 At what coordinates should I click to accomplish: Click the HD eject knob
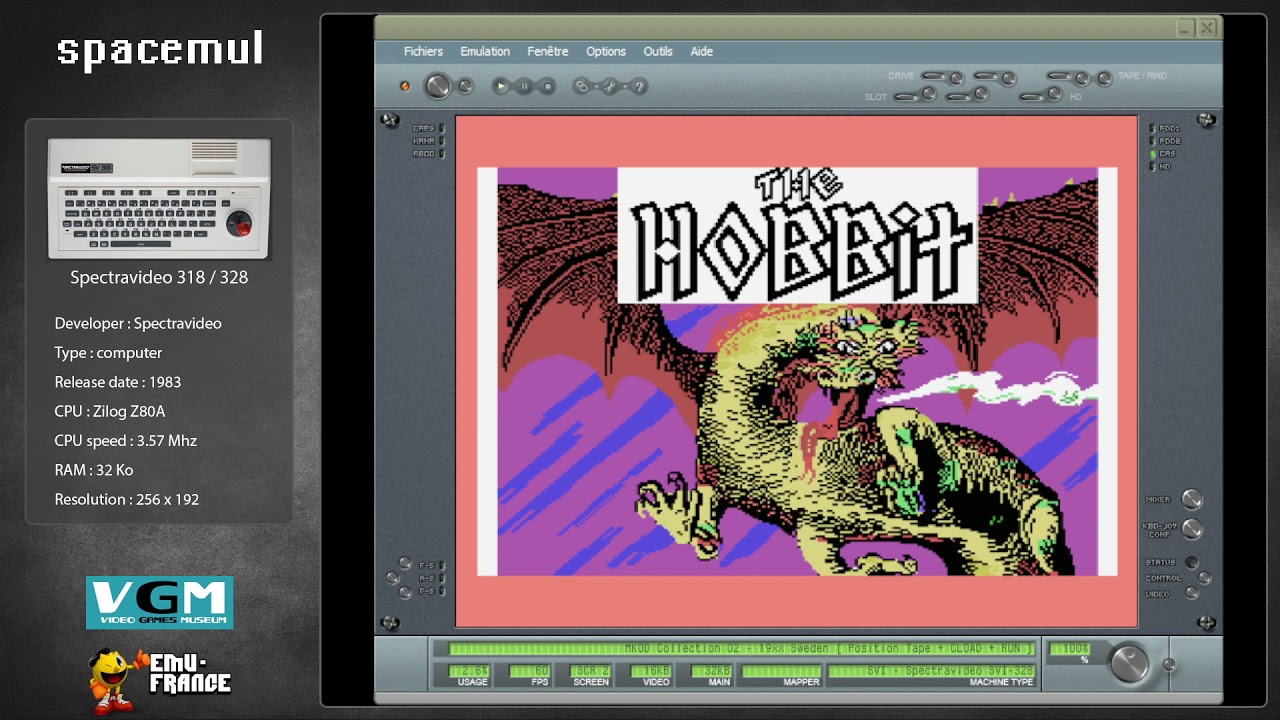(x=1054, y=93)
